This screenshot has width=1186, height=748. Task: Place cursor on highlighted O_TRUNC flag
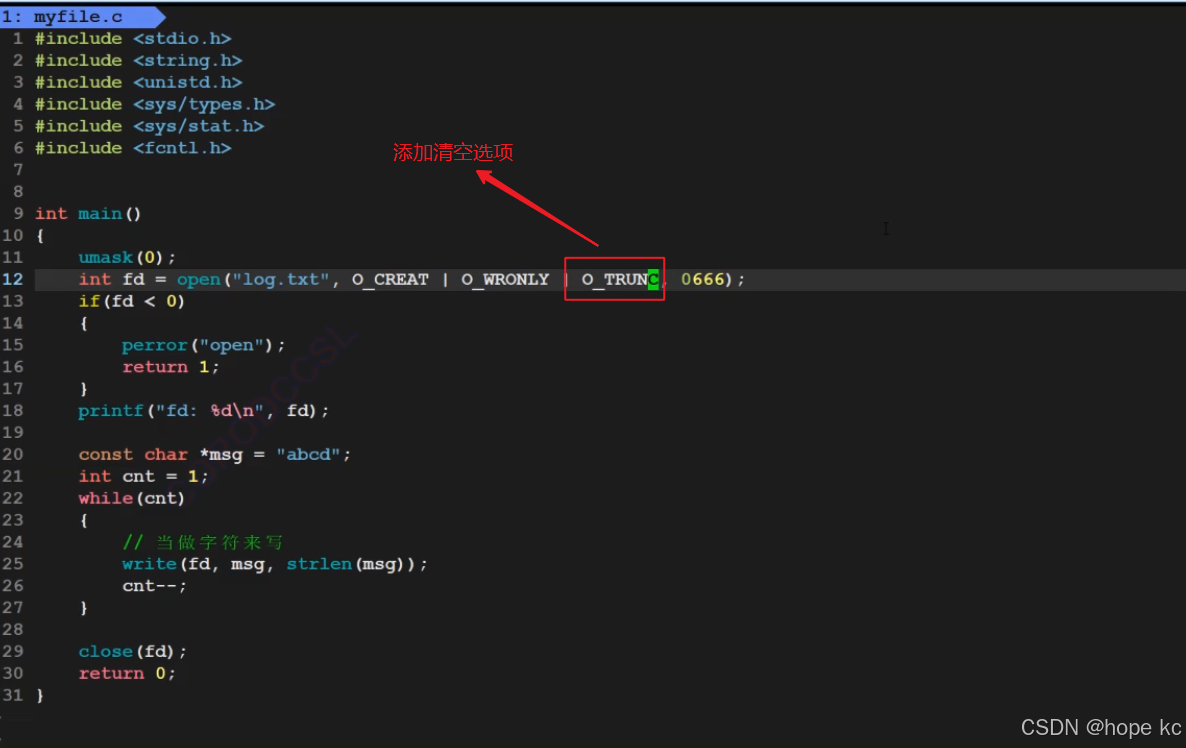pos(620,280)
